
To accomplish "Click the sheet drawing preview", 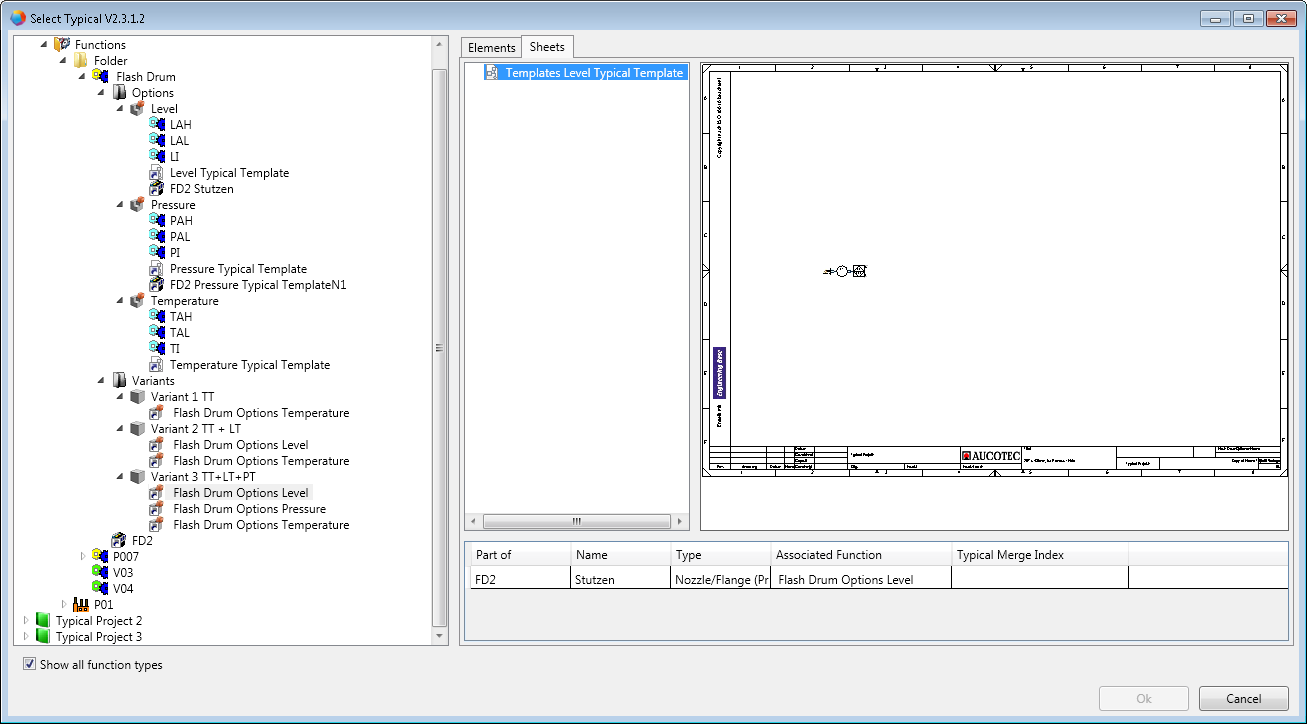I will pos(994,270).
